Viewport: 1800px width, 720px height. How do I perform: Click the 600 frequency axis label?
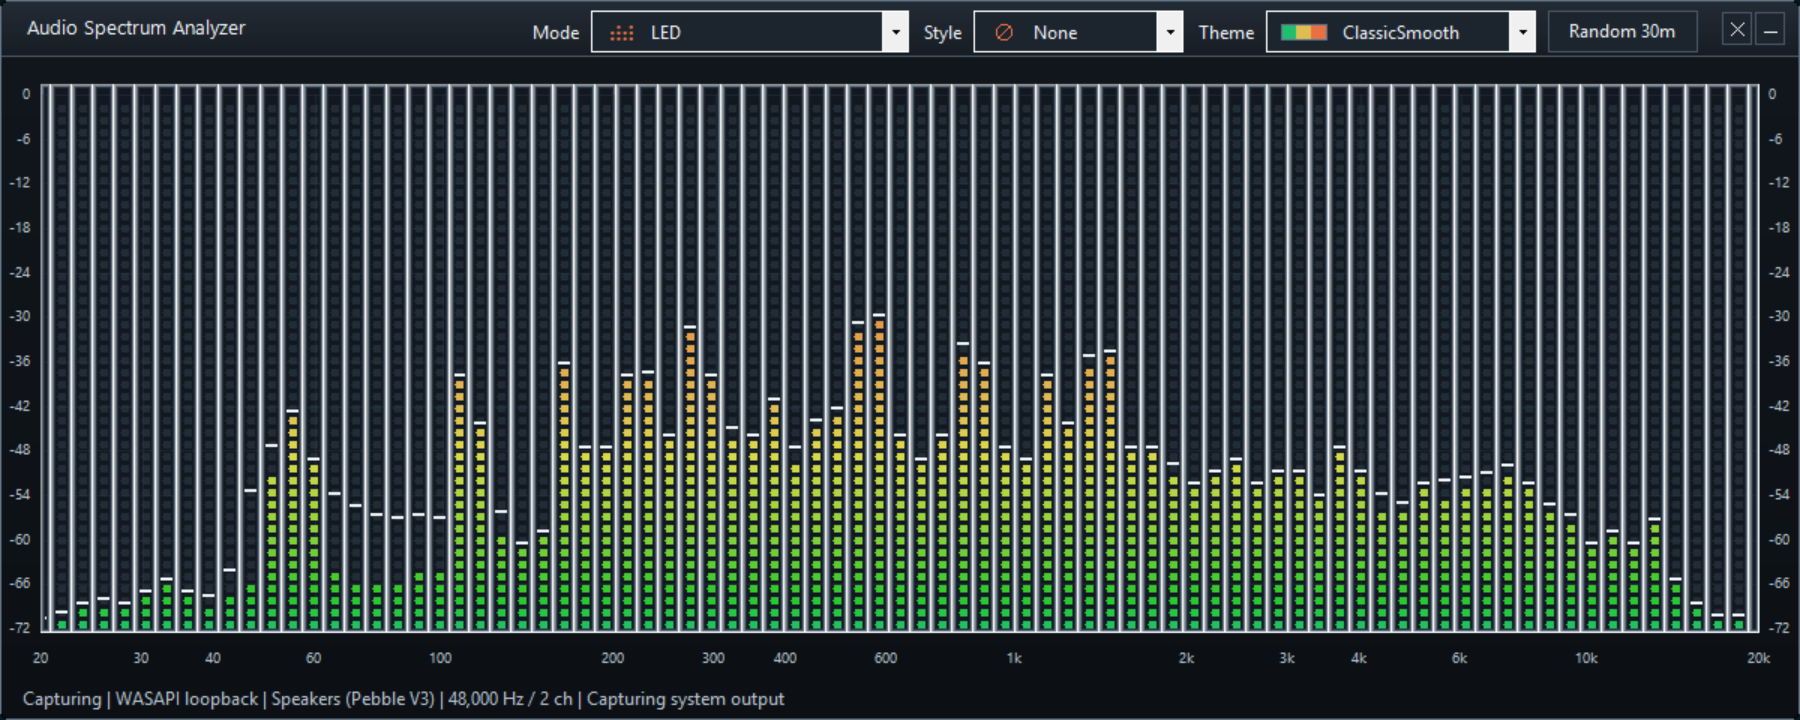(x=885, y=658)
